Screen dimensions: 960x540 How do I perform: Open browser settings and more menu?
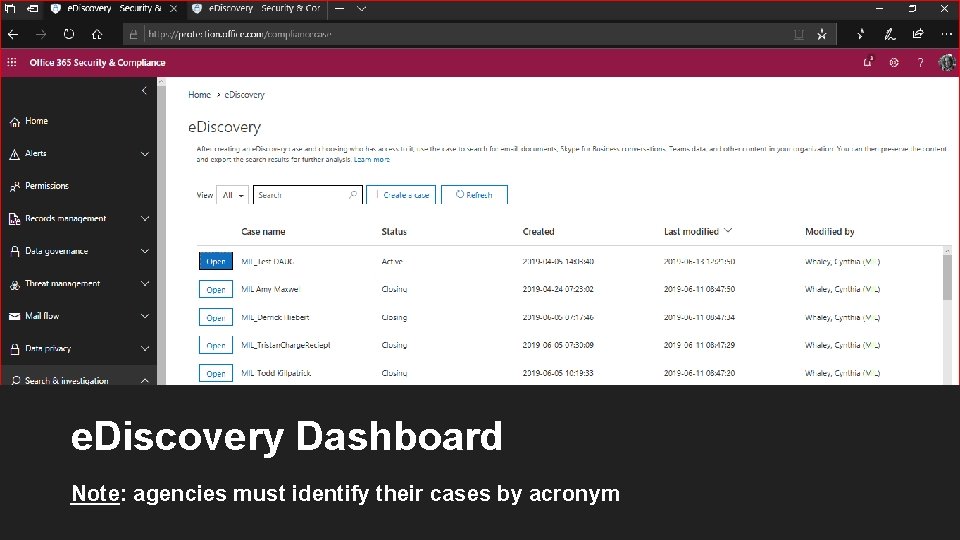[947, 34]
